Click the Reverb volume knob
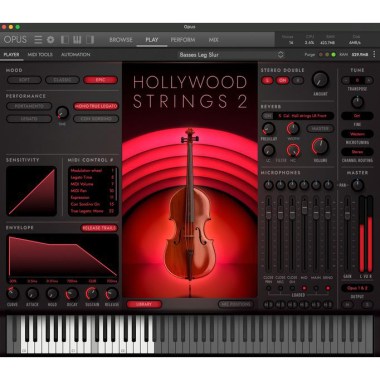 coord(320,146)
